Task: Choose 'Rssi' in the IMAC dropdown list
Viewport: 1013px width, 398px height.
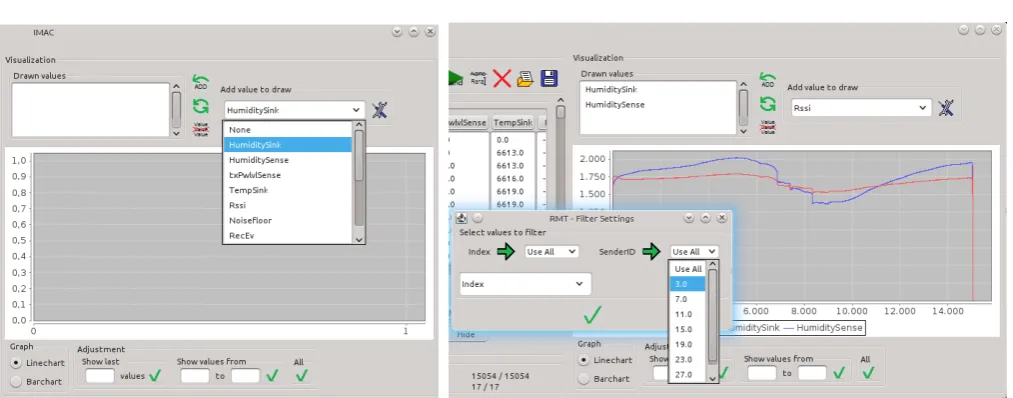Action: [288, 205]
